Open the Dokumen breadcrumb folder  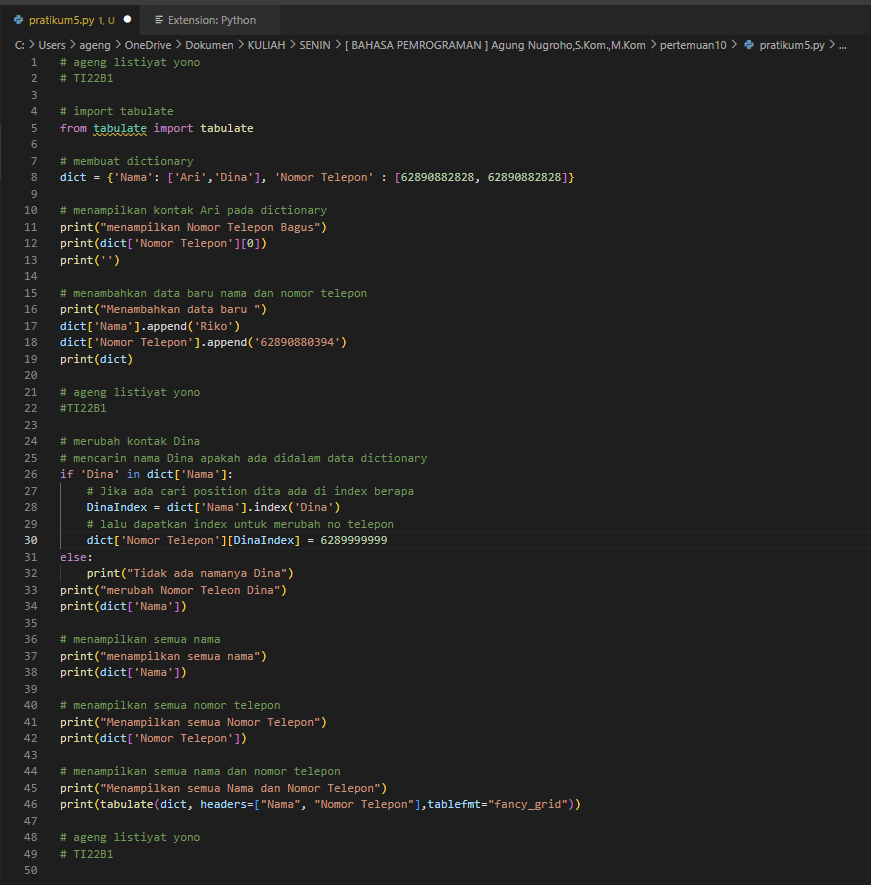pyautogui.click(x=209, y=45)
